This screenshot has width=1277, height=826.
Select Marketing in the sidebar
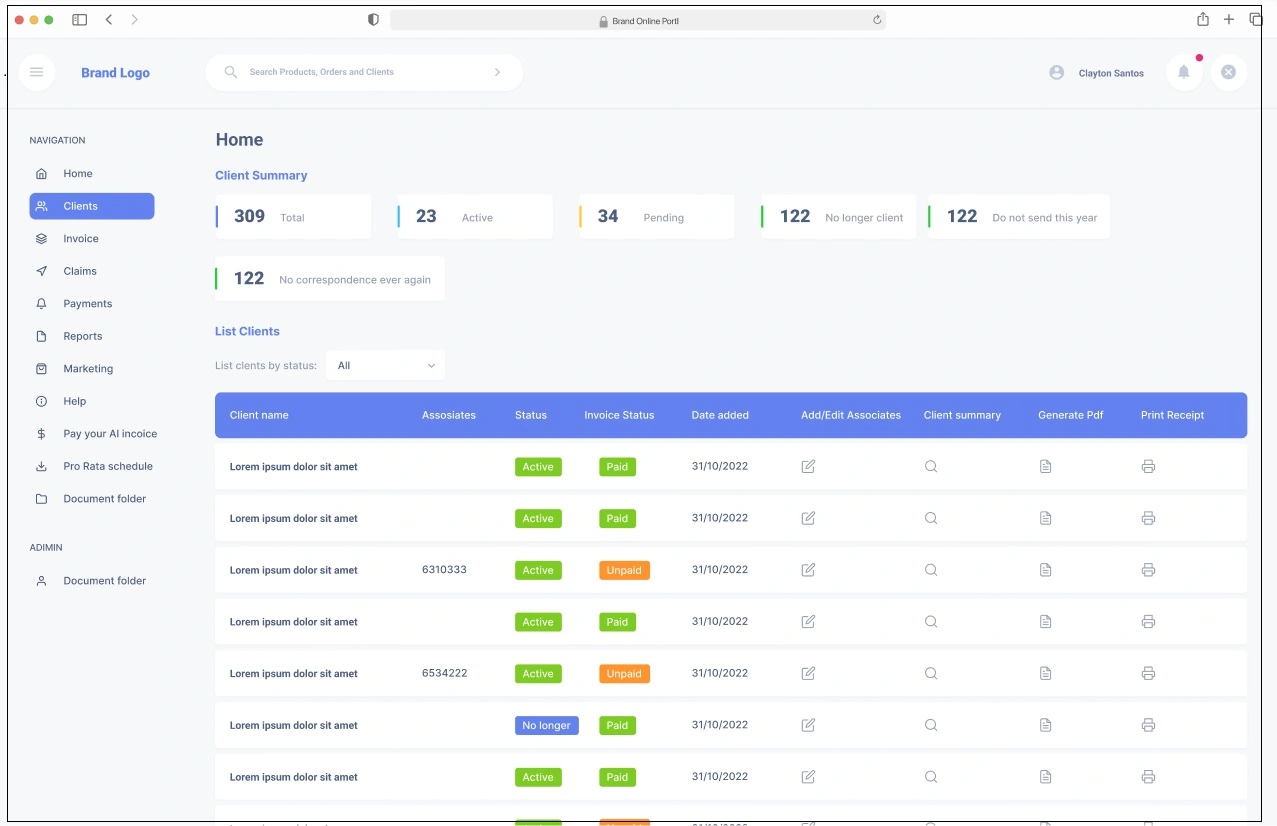click(x=88, y=369)
